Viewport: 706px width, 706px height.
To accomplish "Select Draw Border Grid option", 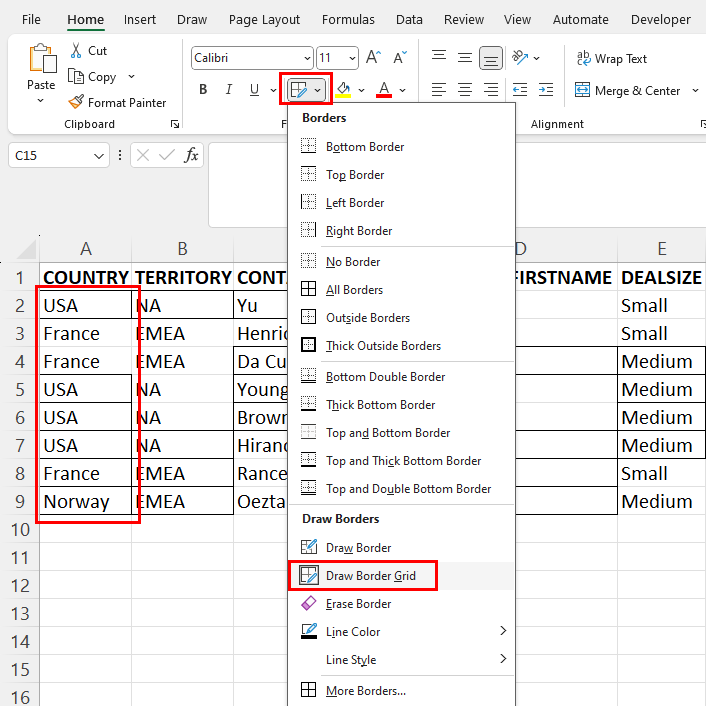I will pyautogui.click(x=401, y=575).
